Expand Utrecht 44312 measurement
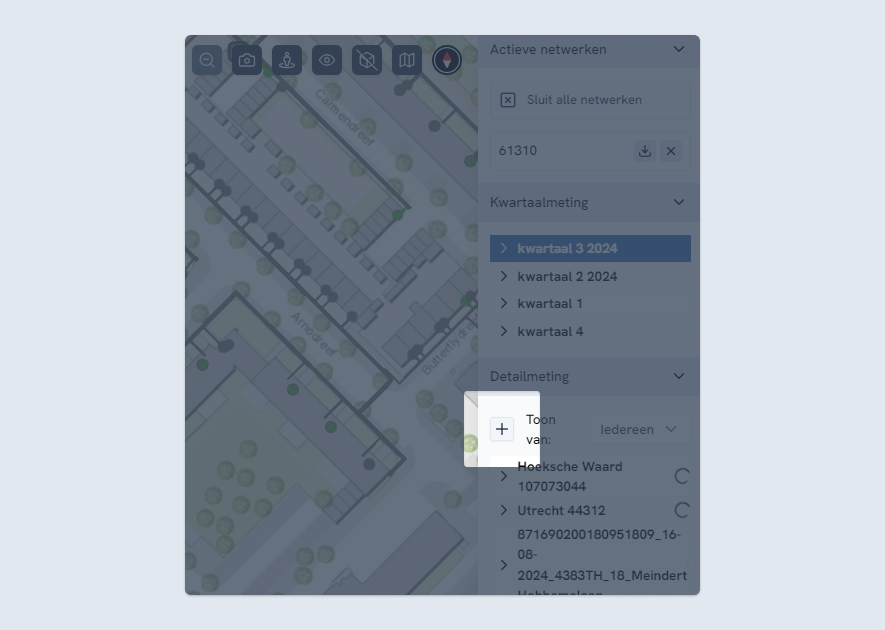 [504, 510]
